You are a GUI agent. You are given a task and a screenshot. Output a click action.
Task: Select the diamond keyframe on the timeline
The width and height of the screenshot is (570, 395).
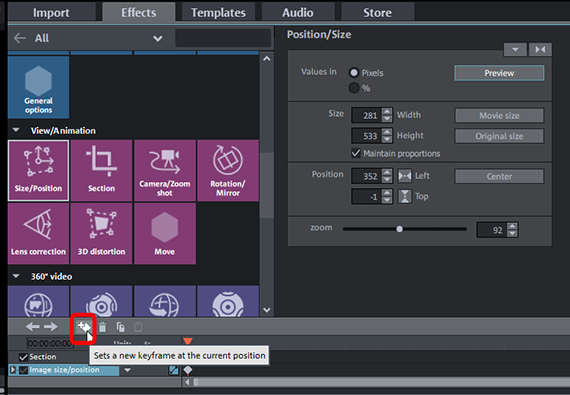coord(188,370)
